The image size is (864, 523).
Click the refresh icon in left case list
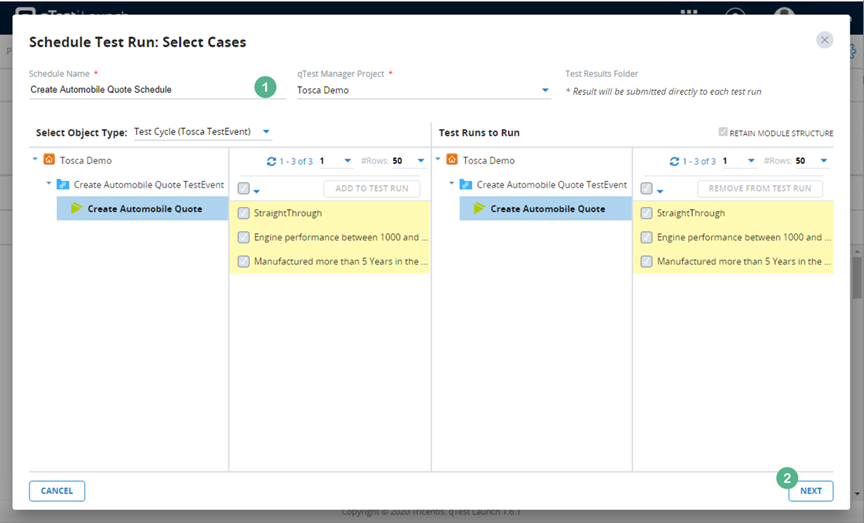coord(271,161)
